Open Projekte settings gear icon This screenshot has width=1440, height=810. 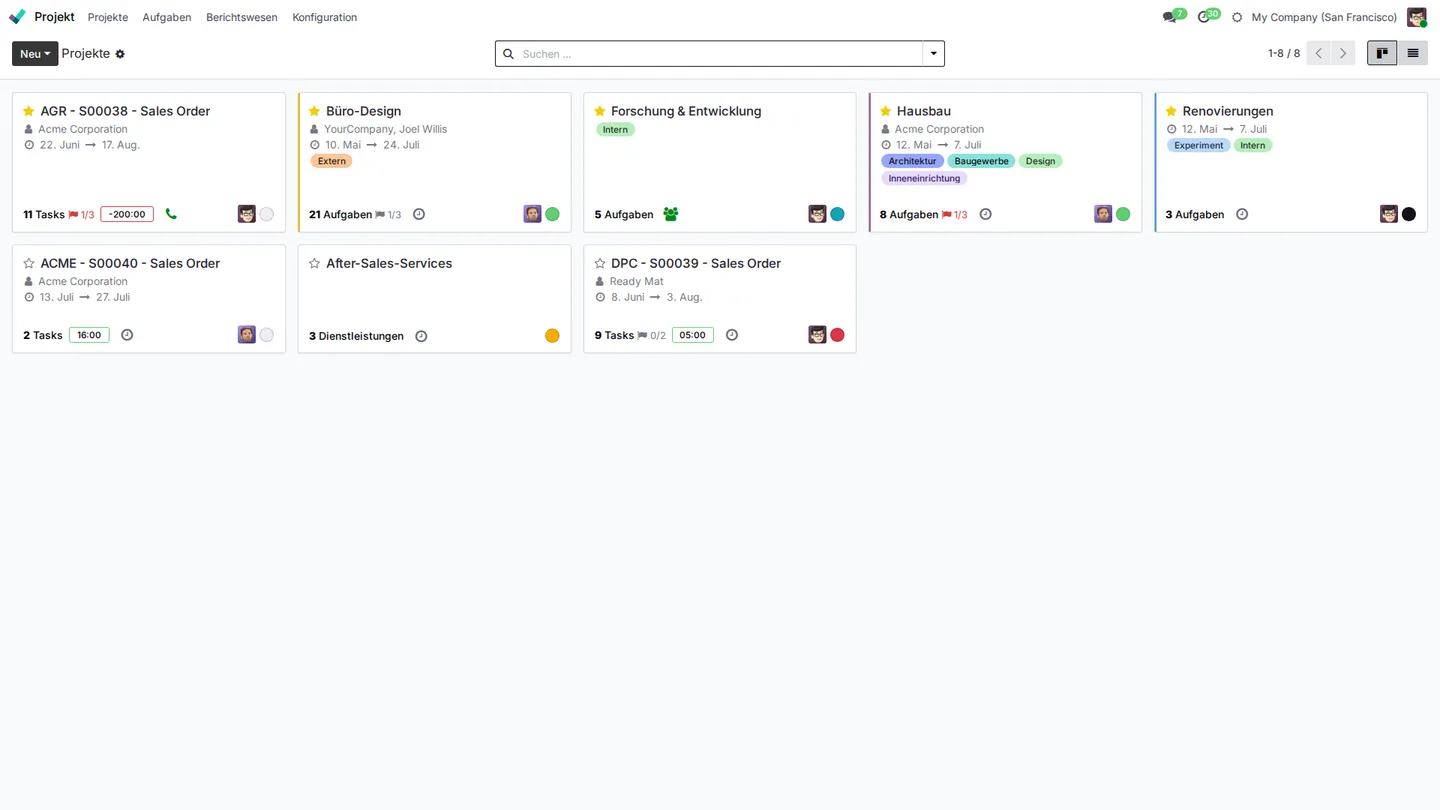(x=120, y=54)
